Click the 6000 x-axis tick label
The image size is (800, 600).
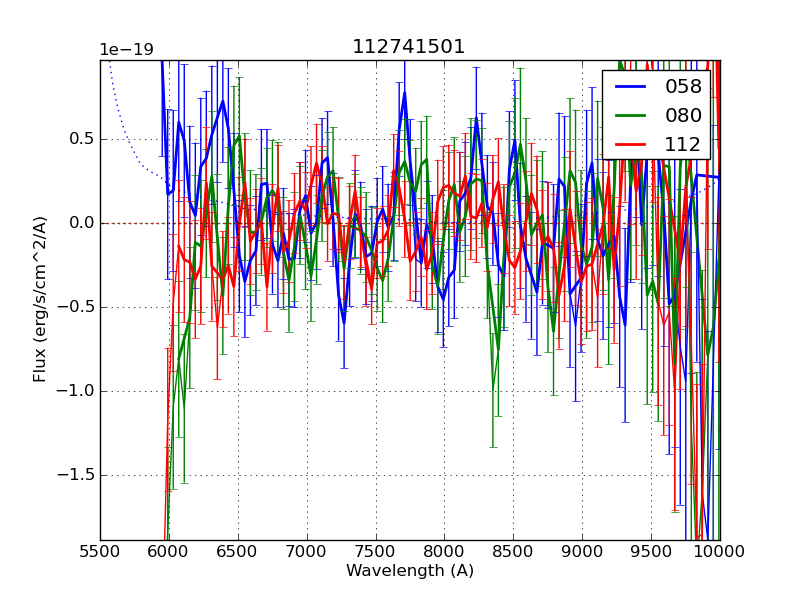(169, 552)
